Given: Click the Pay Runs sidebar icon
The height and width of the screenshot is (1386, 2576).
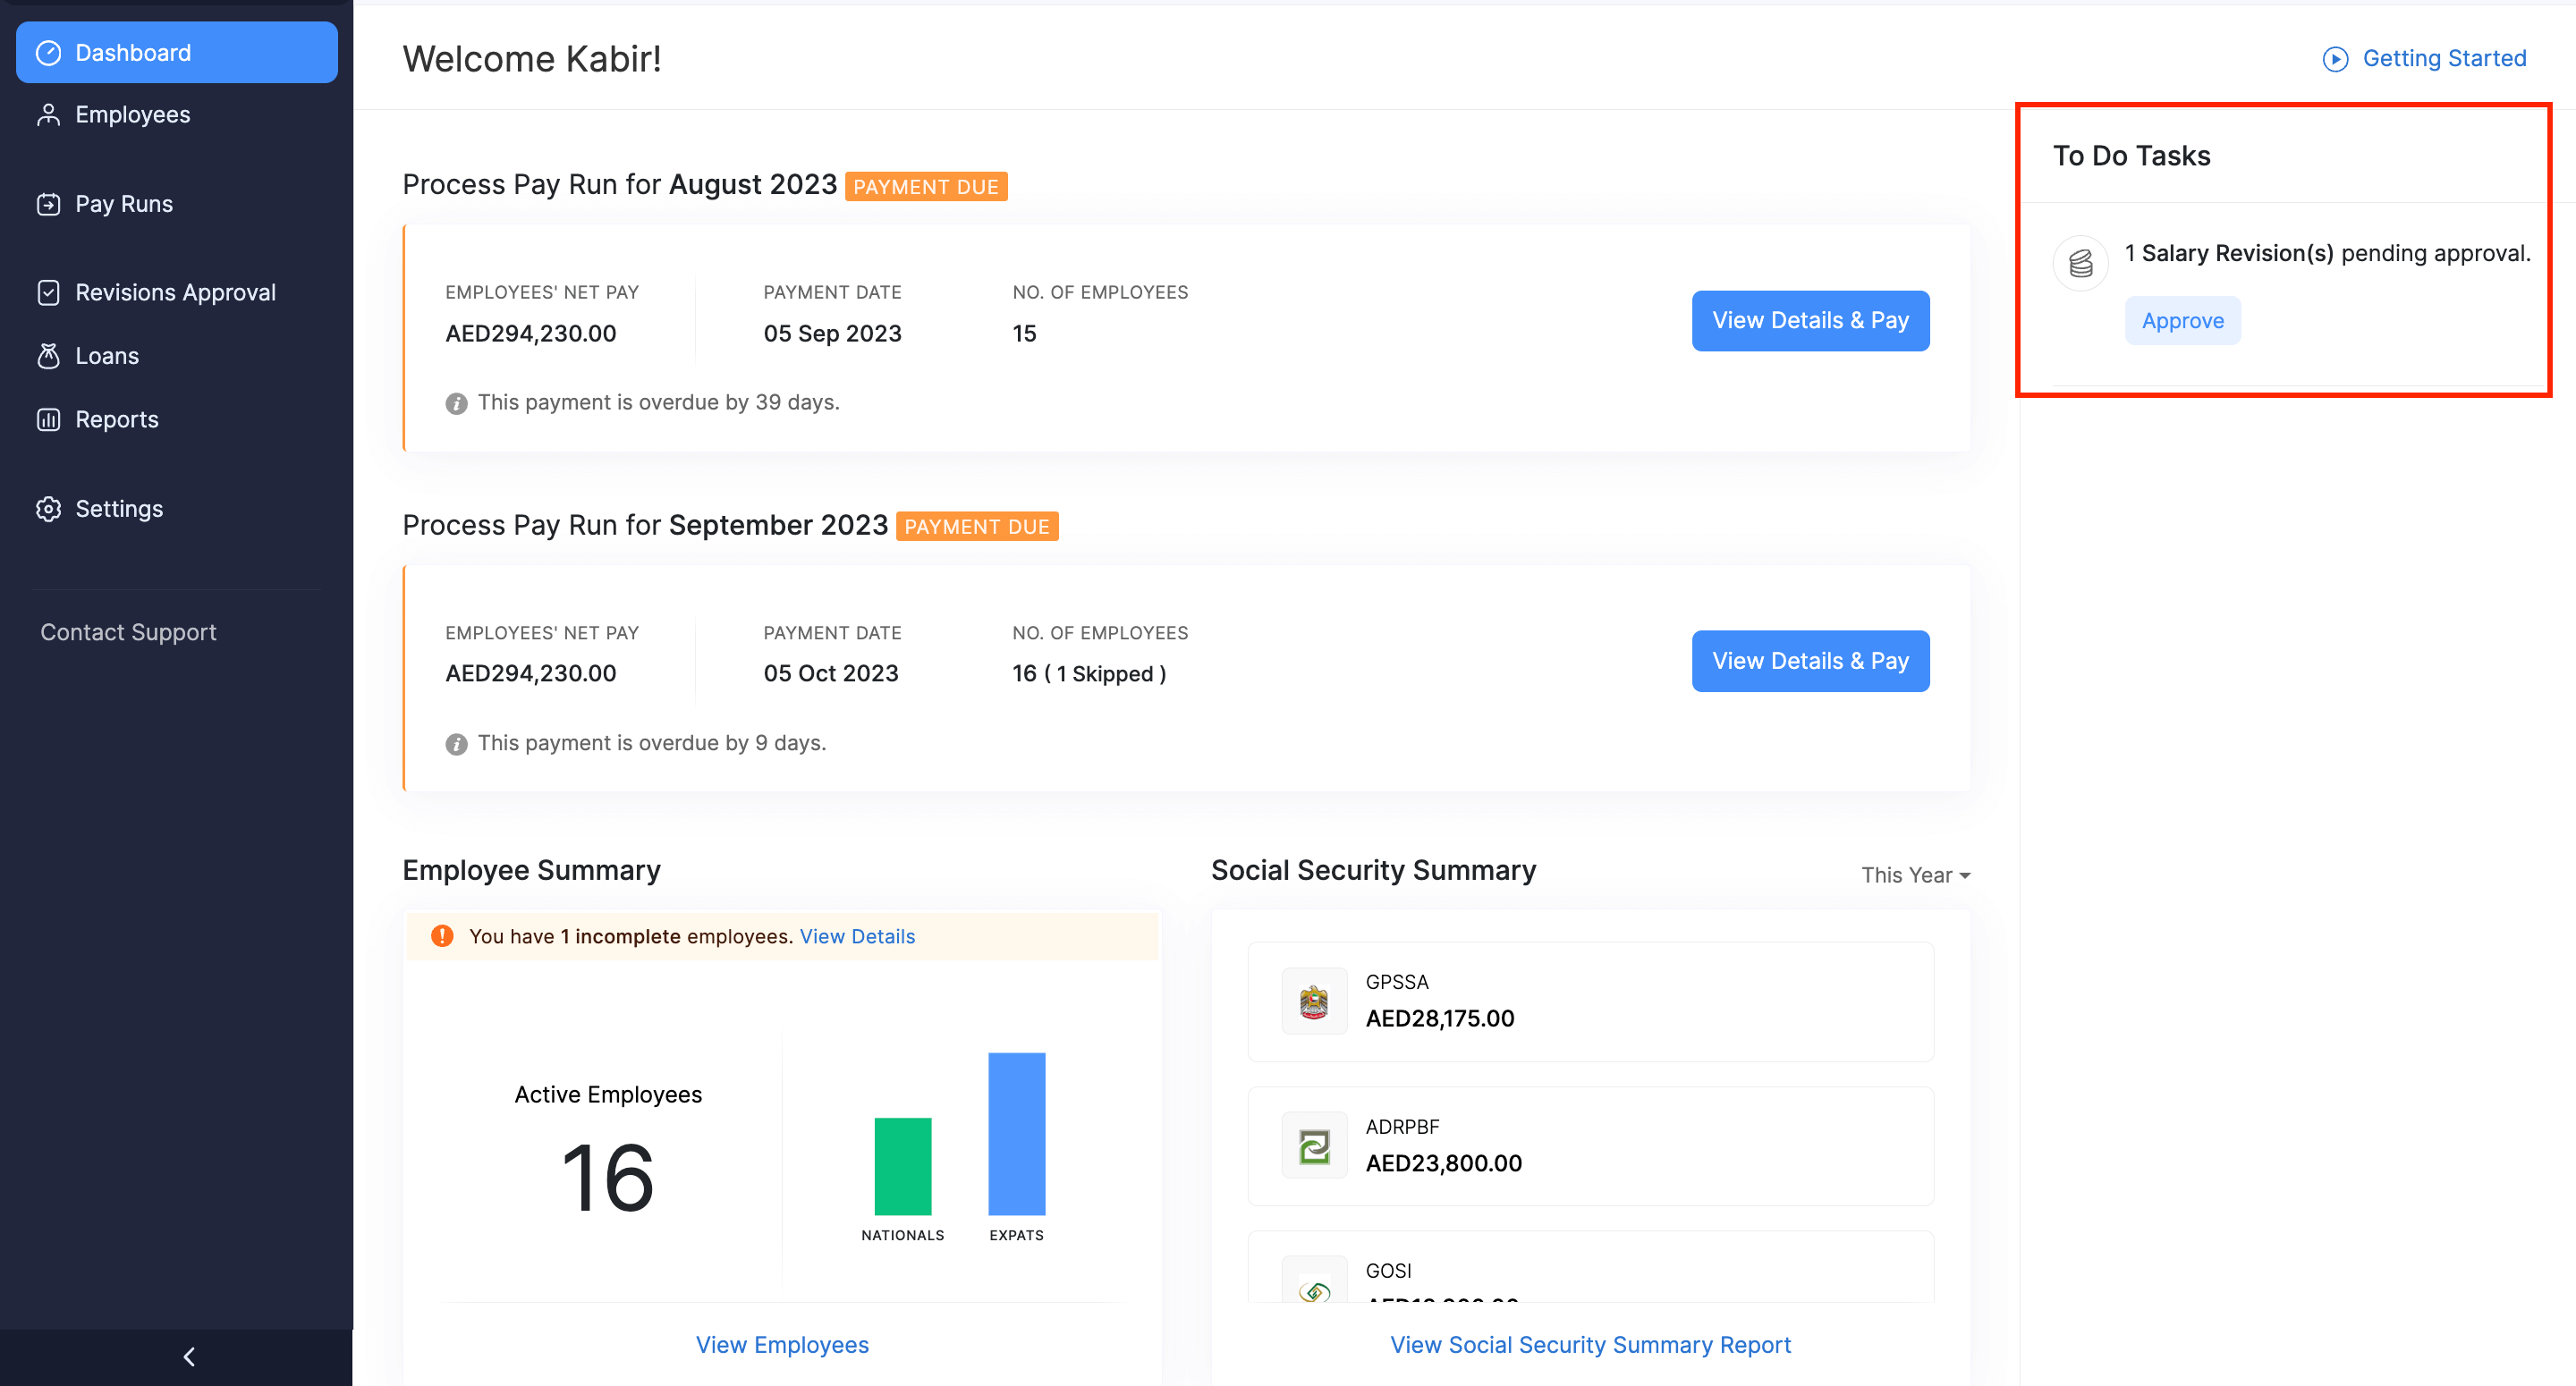Looking at the screenshot, I should tap(48, 204).
